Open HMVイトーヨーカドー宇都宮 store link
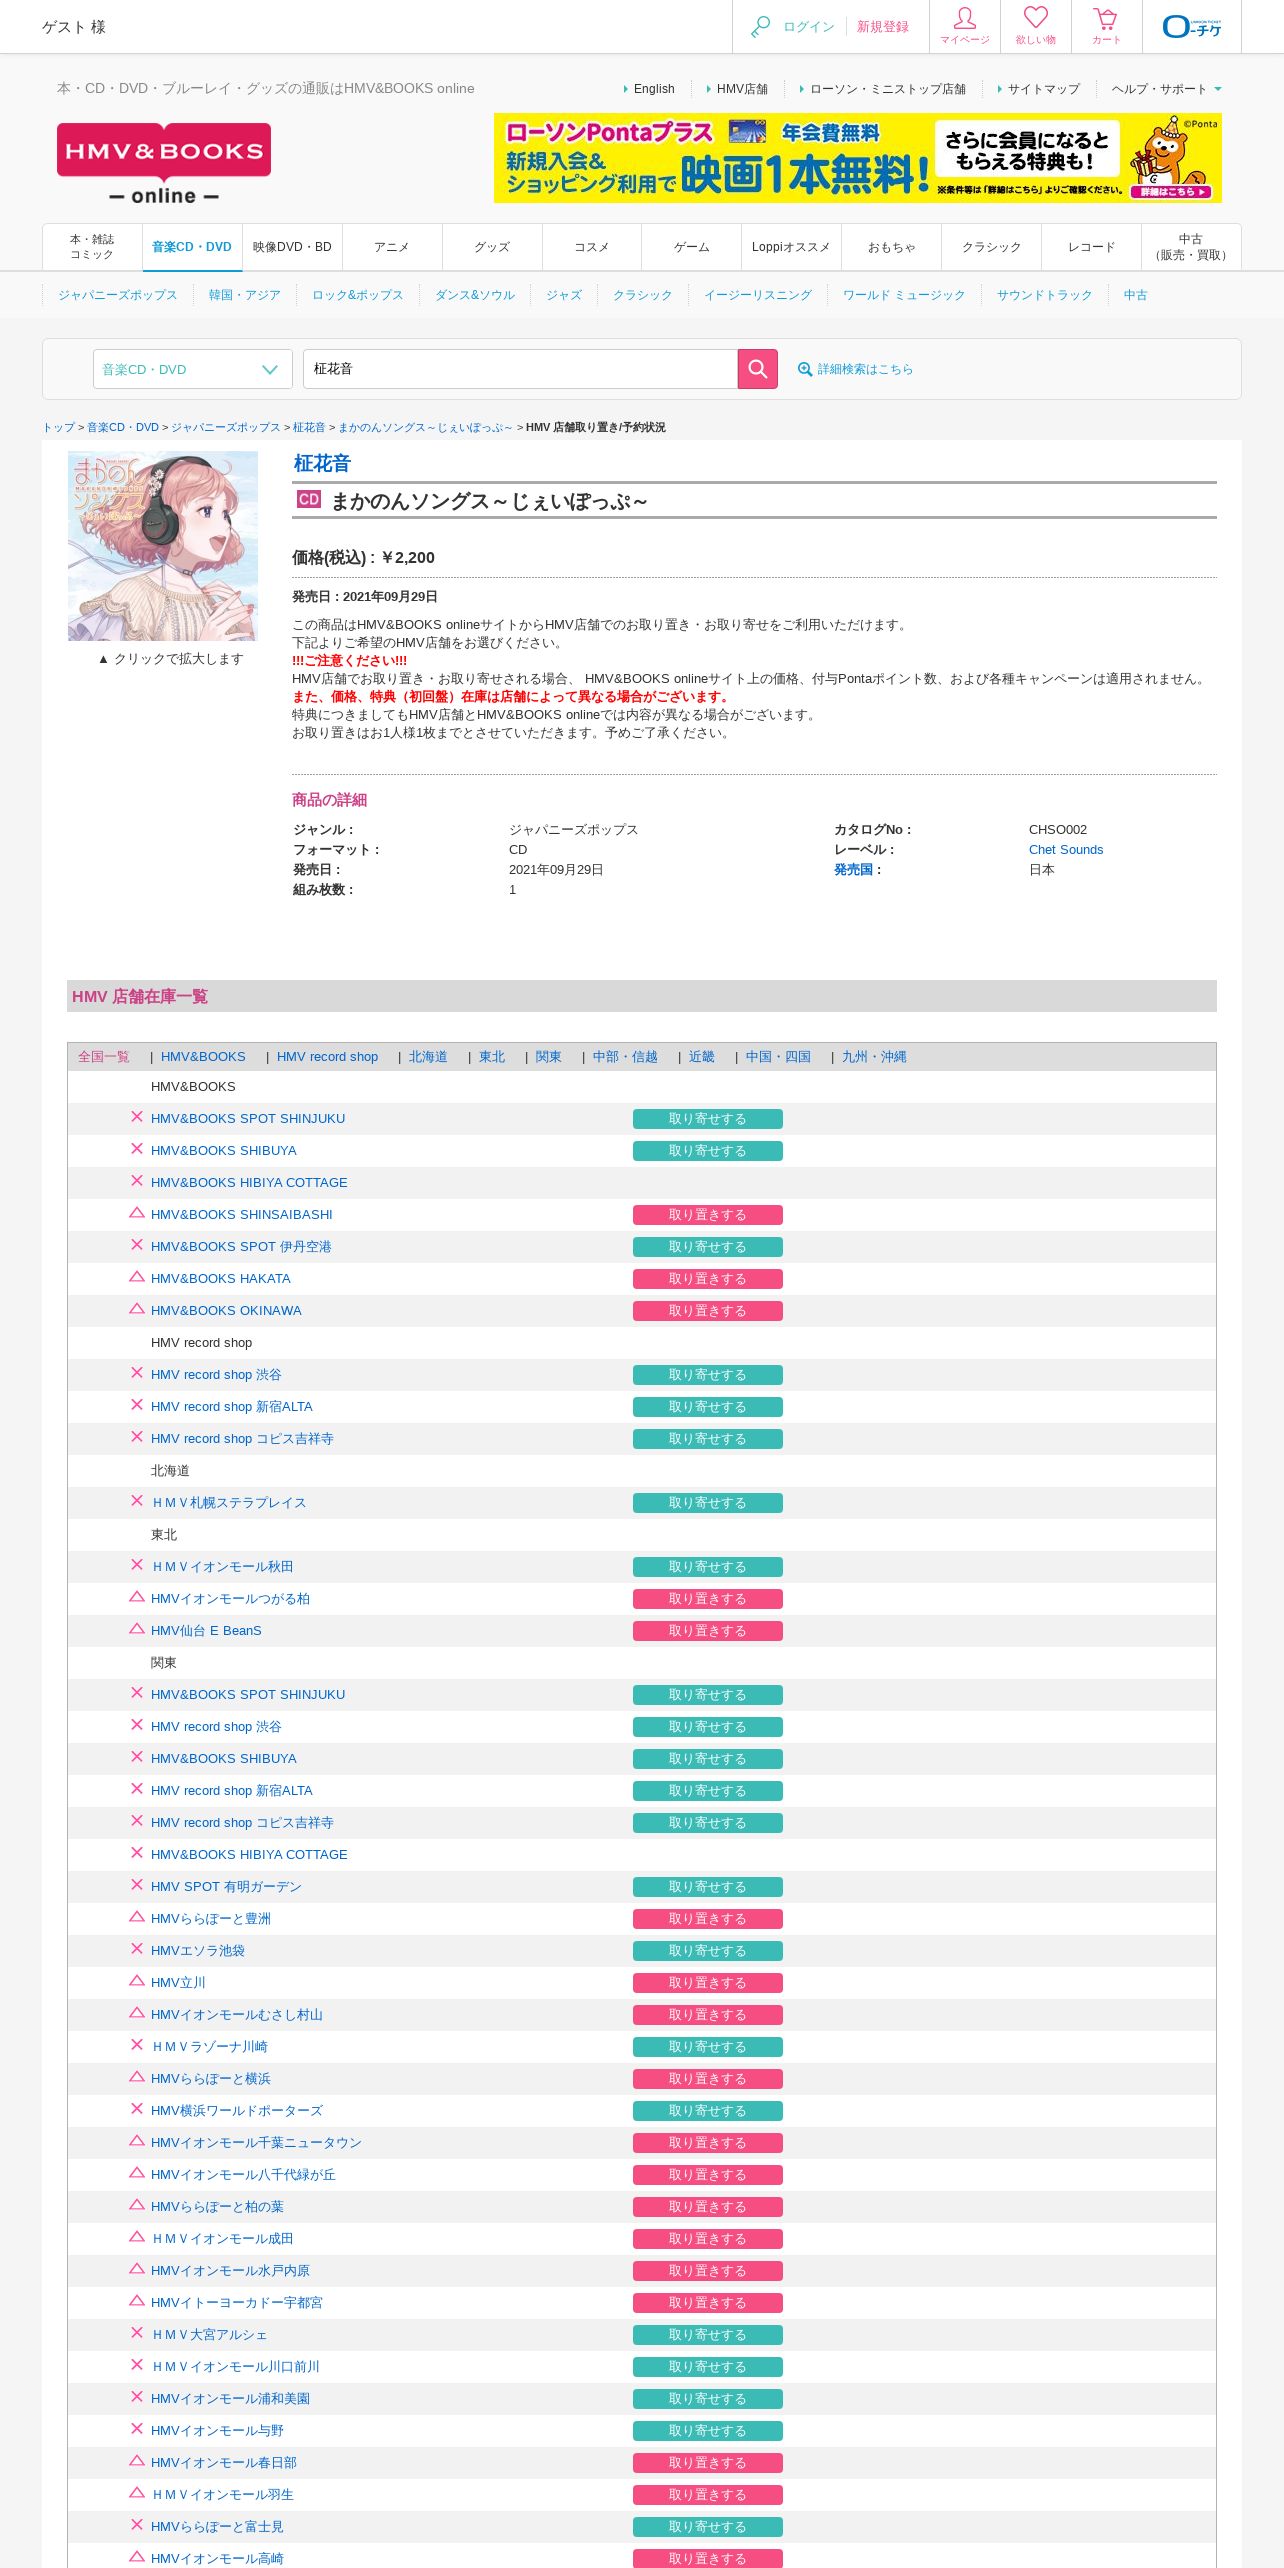Viewport: 1284px width, 2568px height. coord(237,2303)
